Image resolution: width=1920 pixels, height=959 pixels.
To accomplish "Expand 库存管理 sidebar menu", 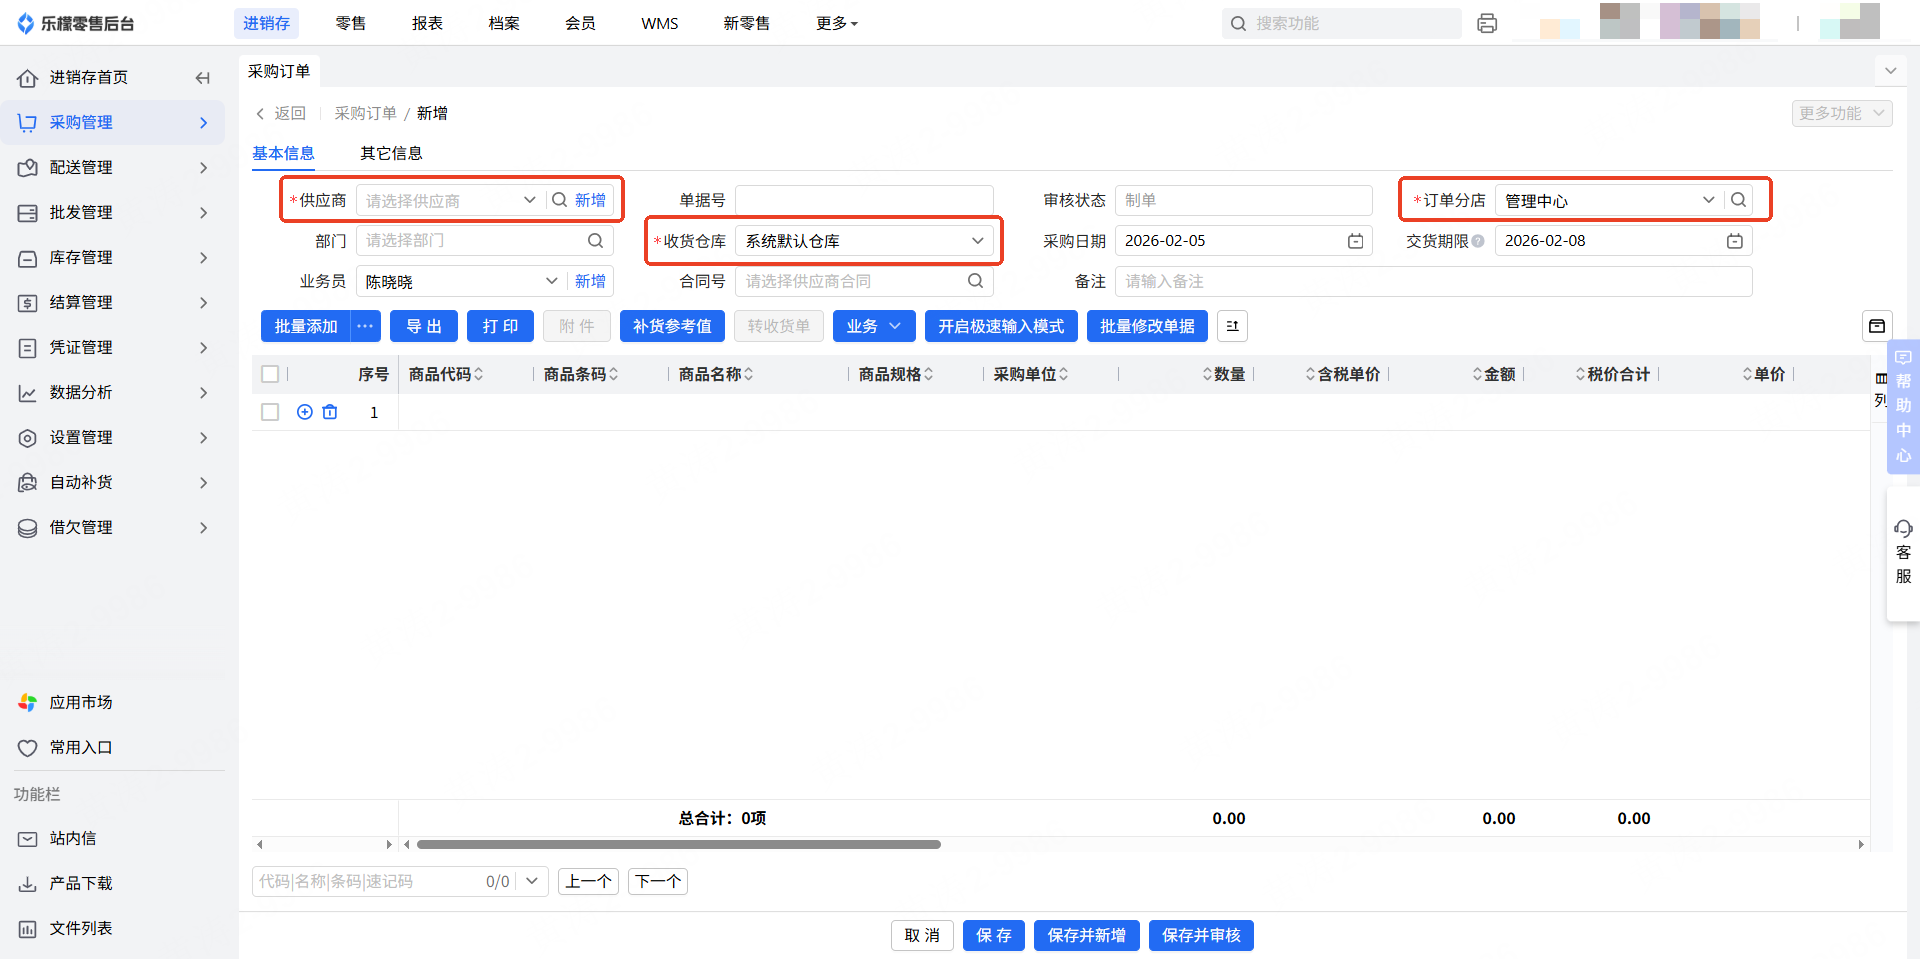I will (x=112, y=258).
